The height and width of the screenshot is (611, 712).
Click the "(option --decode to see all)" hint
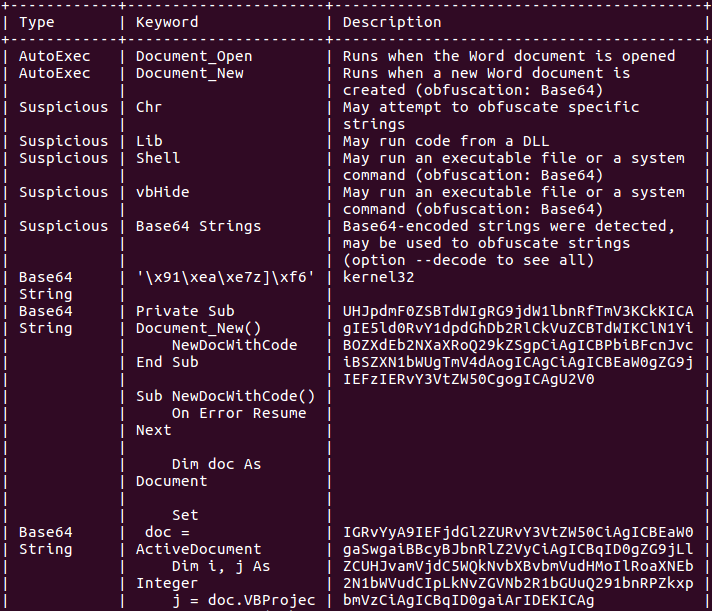(x=468, y=260)
